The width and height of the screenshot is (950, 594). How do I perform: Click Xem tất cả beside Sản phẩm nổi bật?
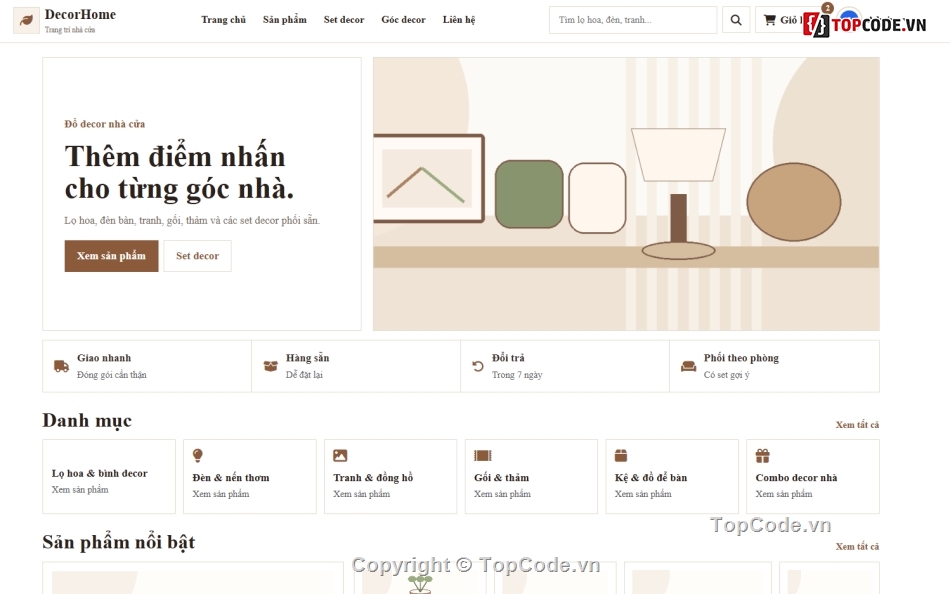pyautogui.click(x=857, y=547)
